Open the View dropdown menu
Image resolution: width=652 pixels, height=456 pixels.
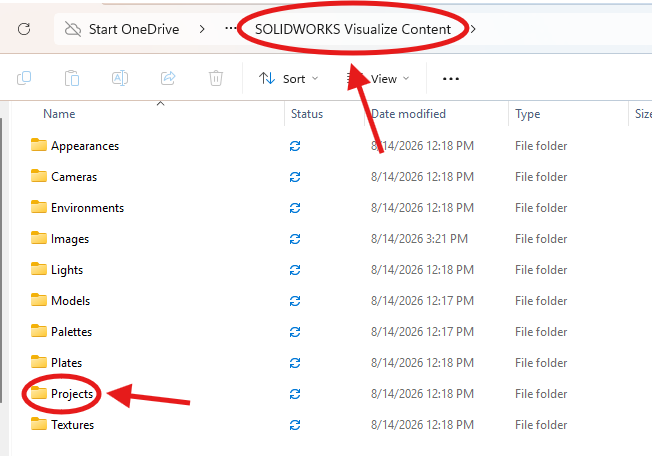[378, 79]
